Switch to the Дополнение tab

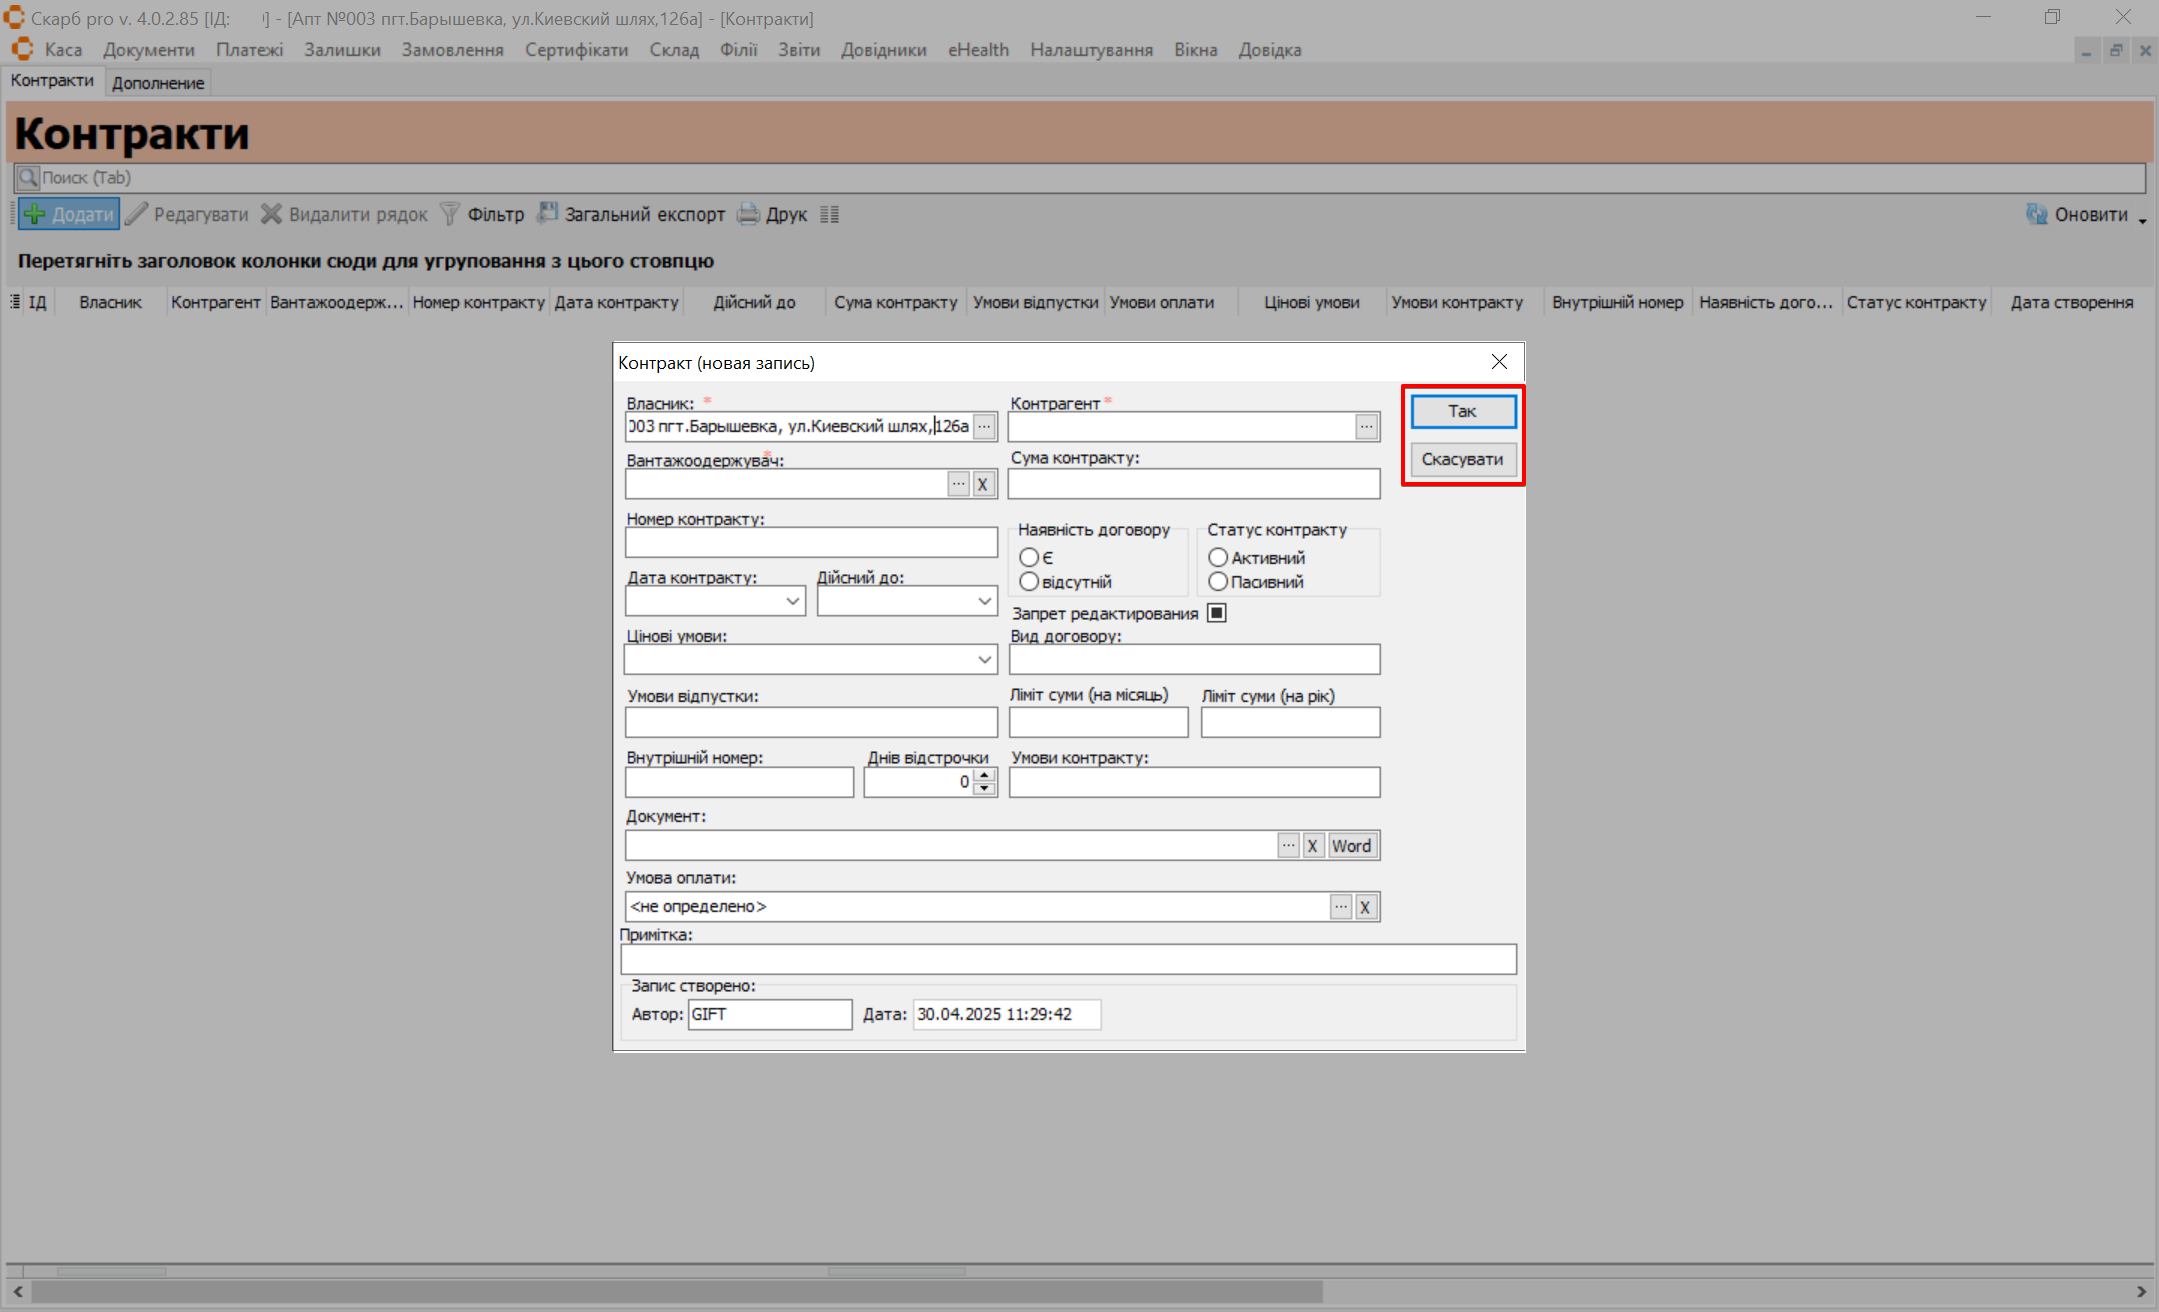(x=158, y=83)
